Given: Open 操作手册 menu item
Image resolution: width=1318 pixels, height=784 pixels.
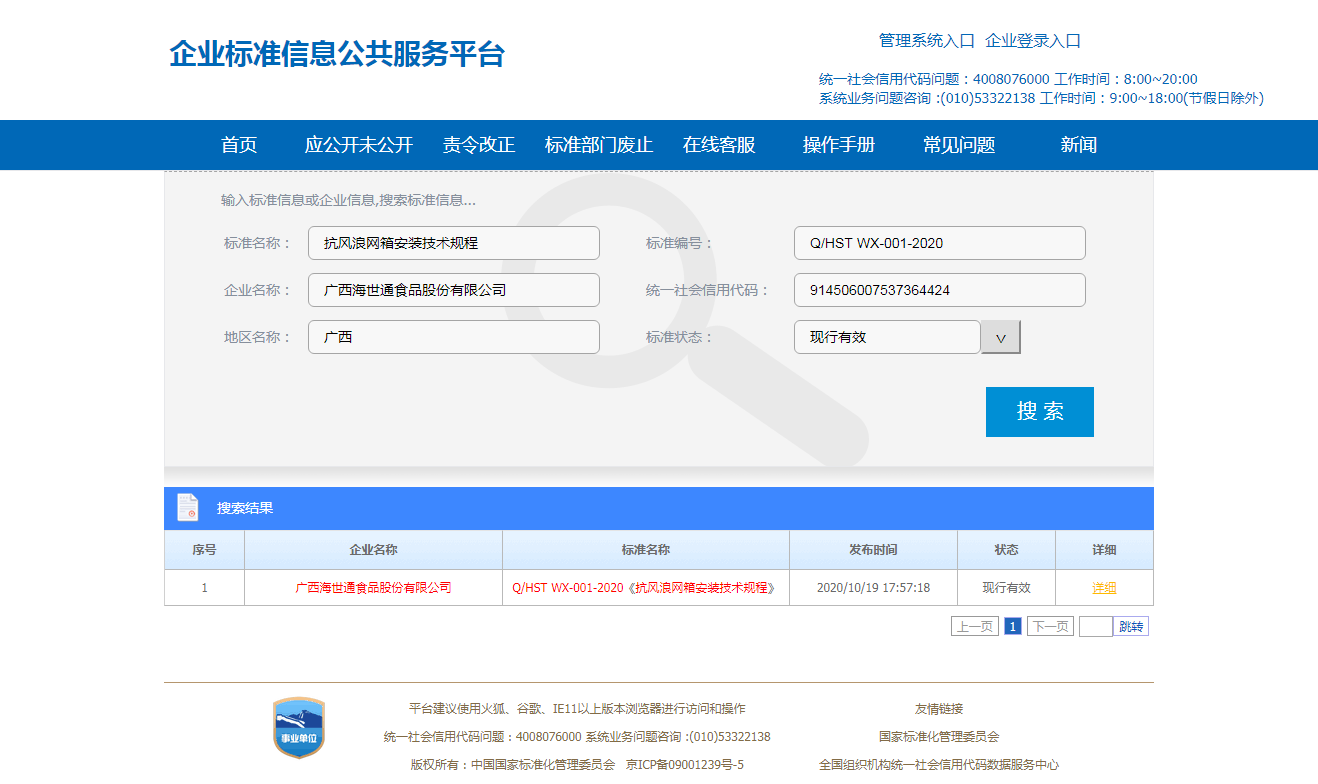Looking at the screenshot, I should click(839, 145).
